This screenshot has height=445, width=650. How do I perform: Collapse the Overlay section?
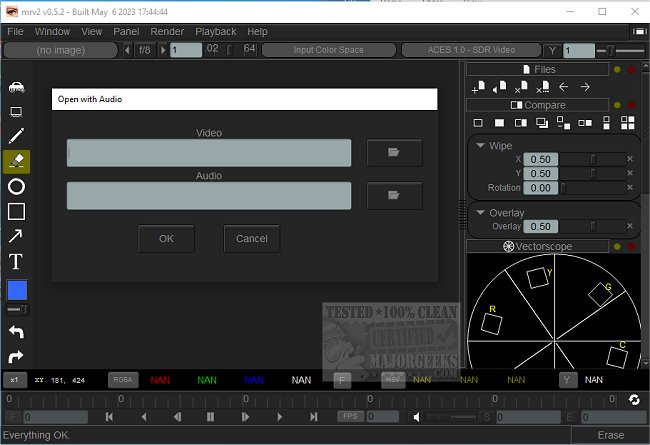coord(480,213)
